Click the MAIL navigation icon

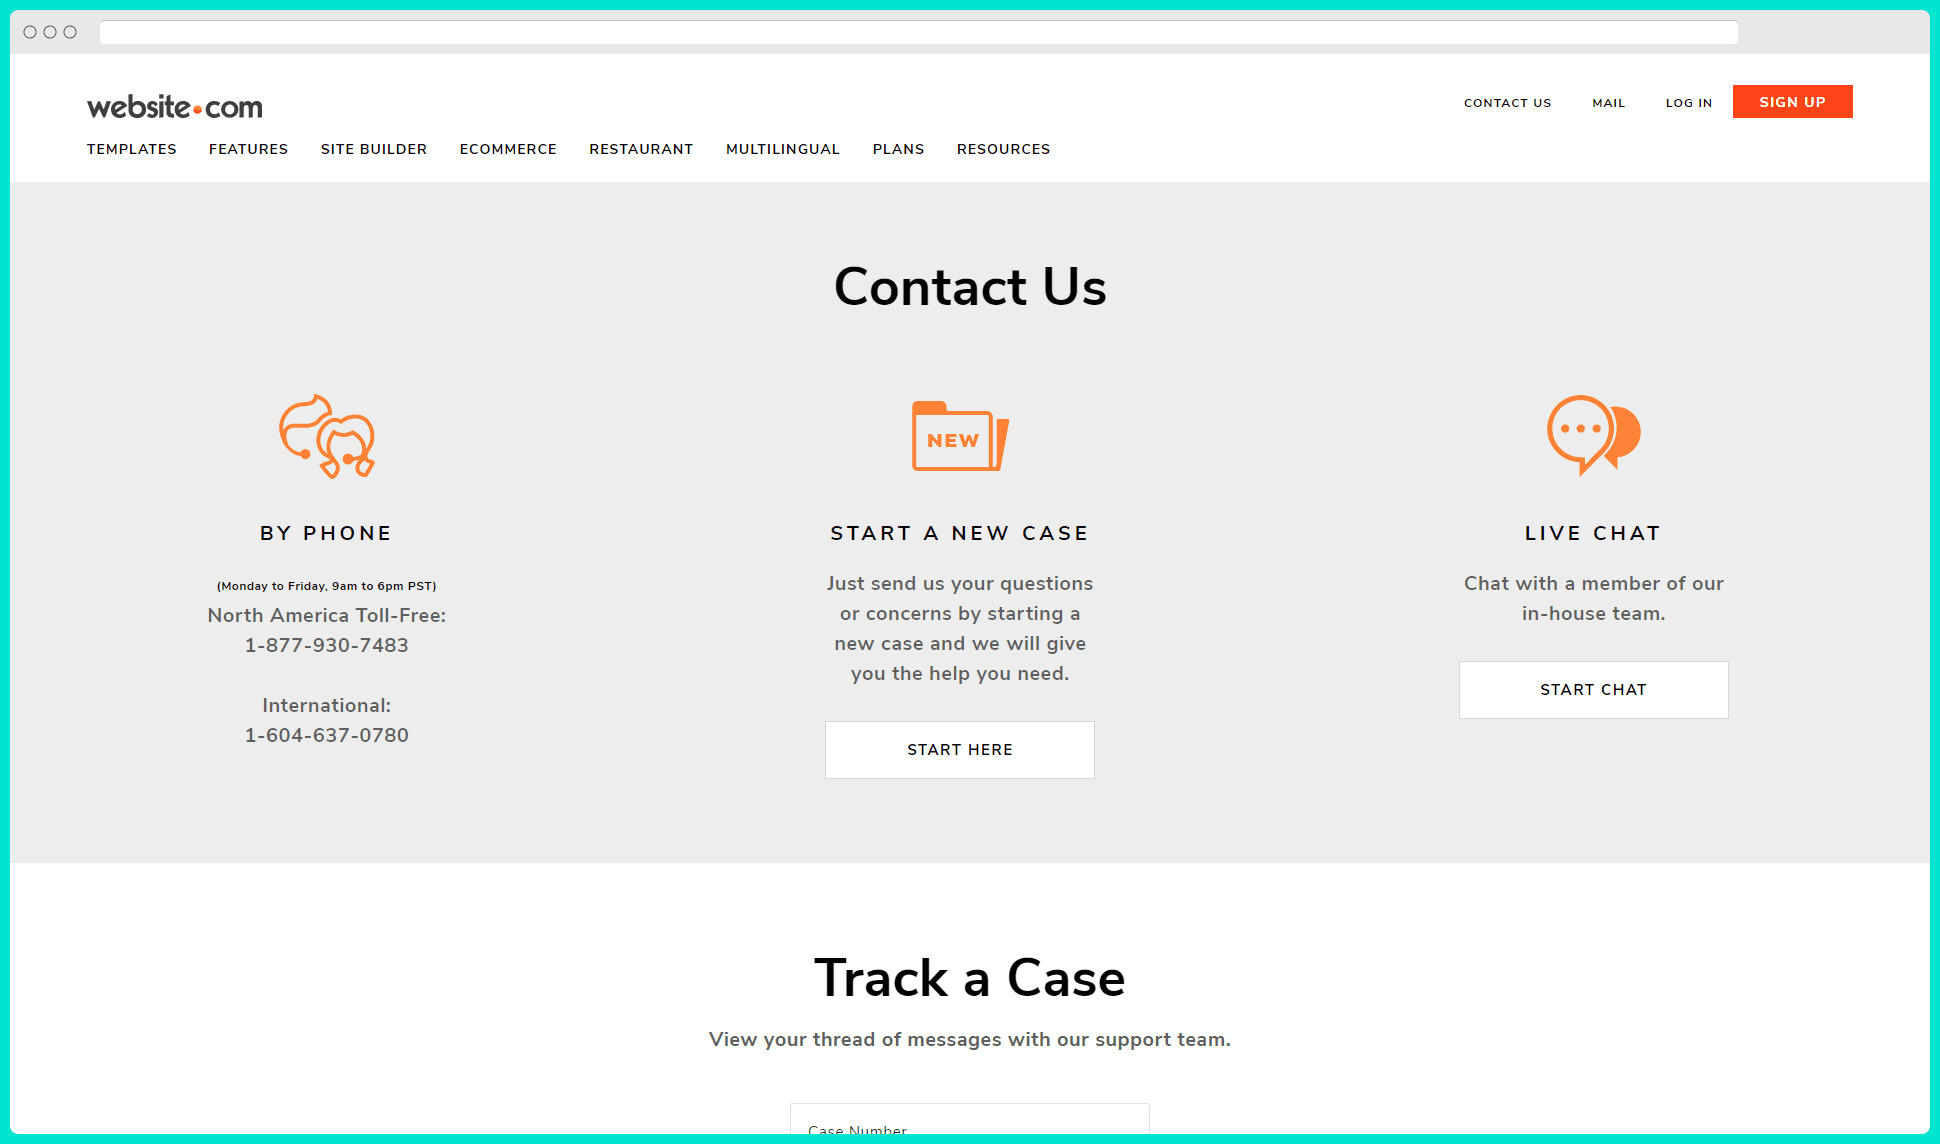click(x=1608, y=102)
